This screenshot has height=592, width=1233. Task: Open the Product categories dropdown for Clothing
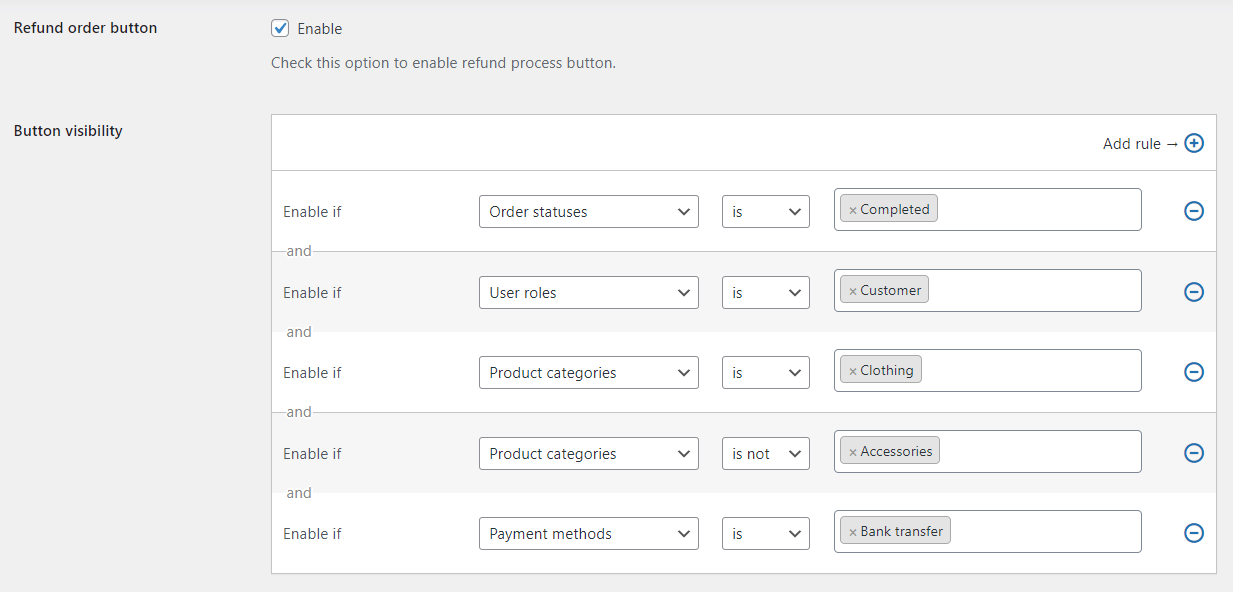pyautogui.click(x=588, y=373)
